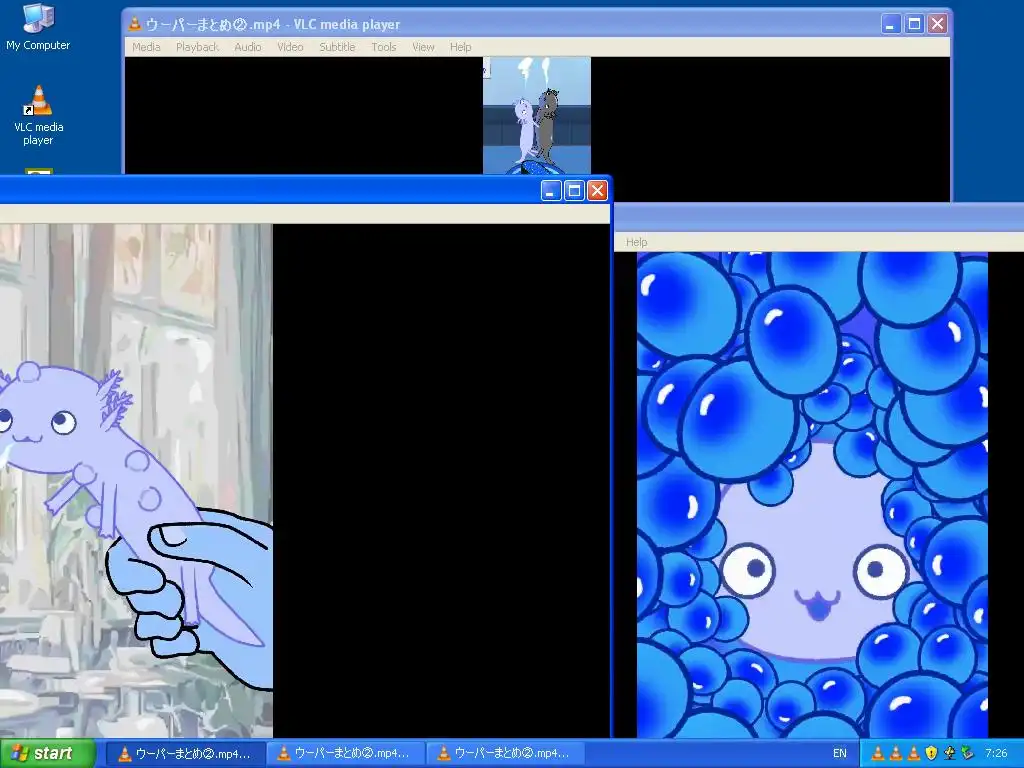Select the VLC media player desktop shortcut

pyautogui.click(x=39, y=116)
